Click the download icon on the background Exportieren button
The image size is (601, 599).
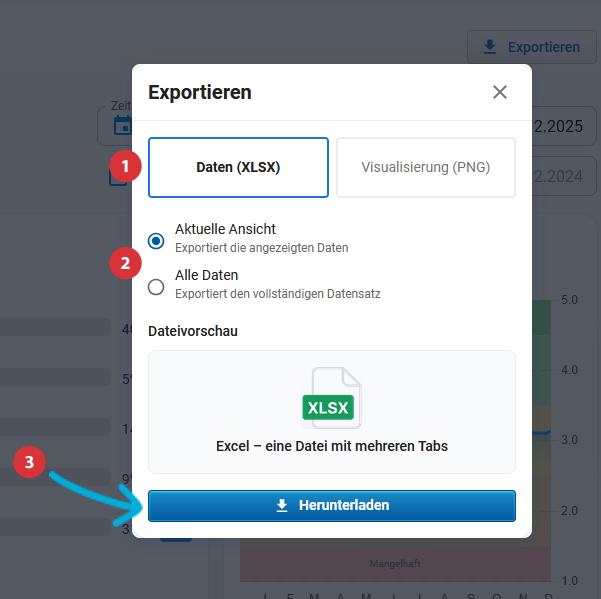(x=489, y=47)
